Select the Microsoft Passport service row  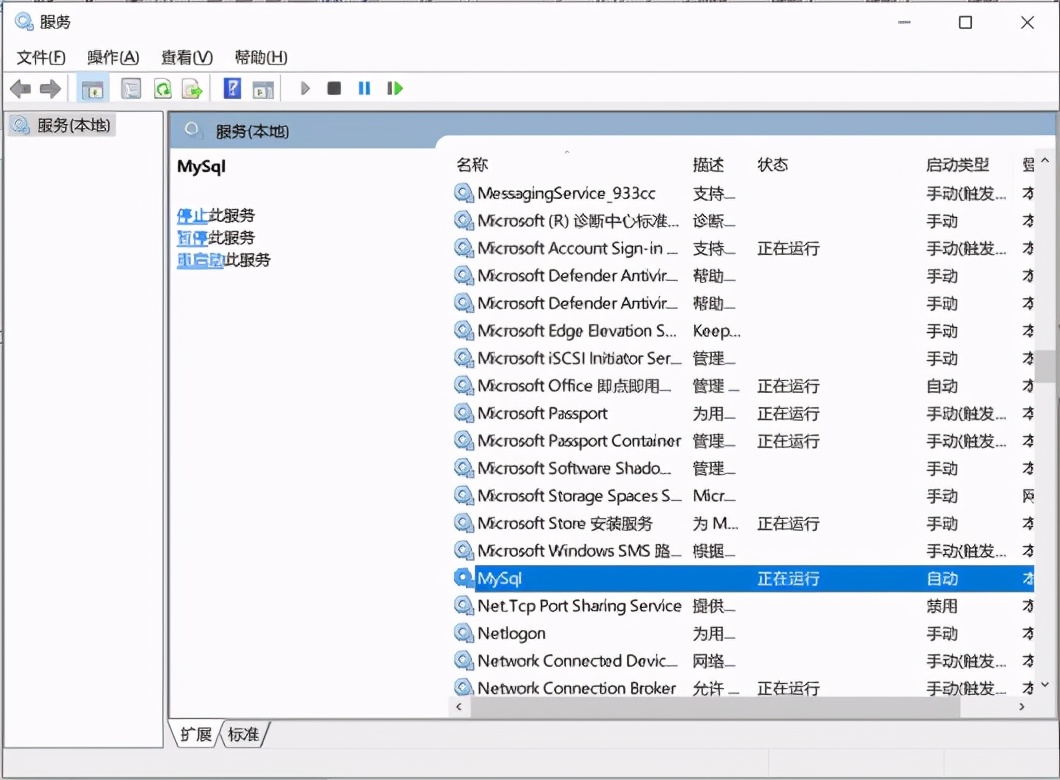click(743, 414)
